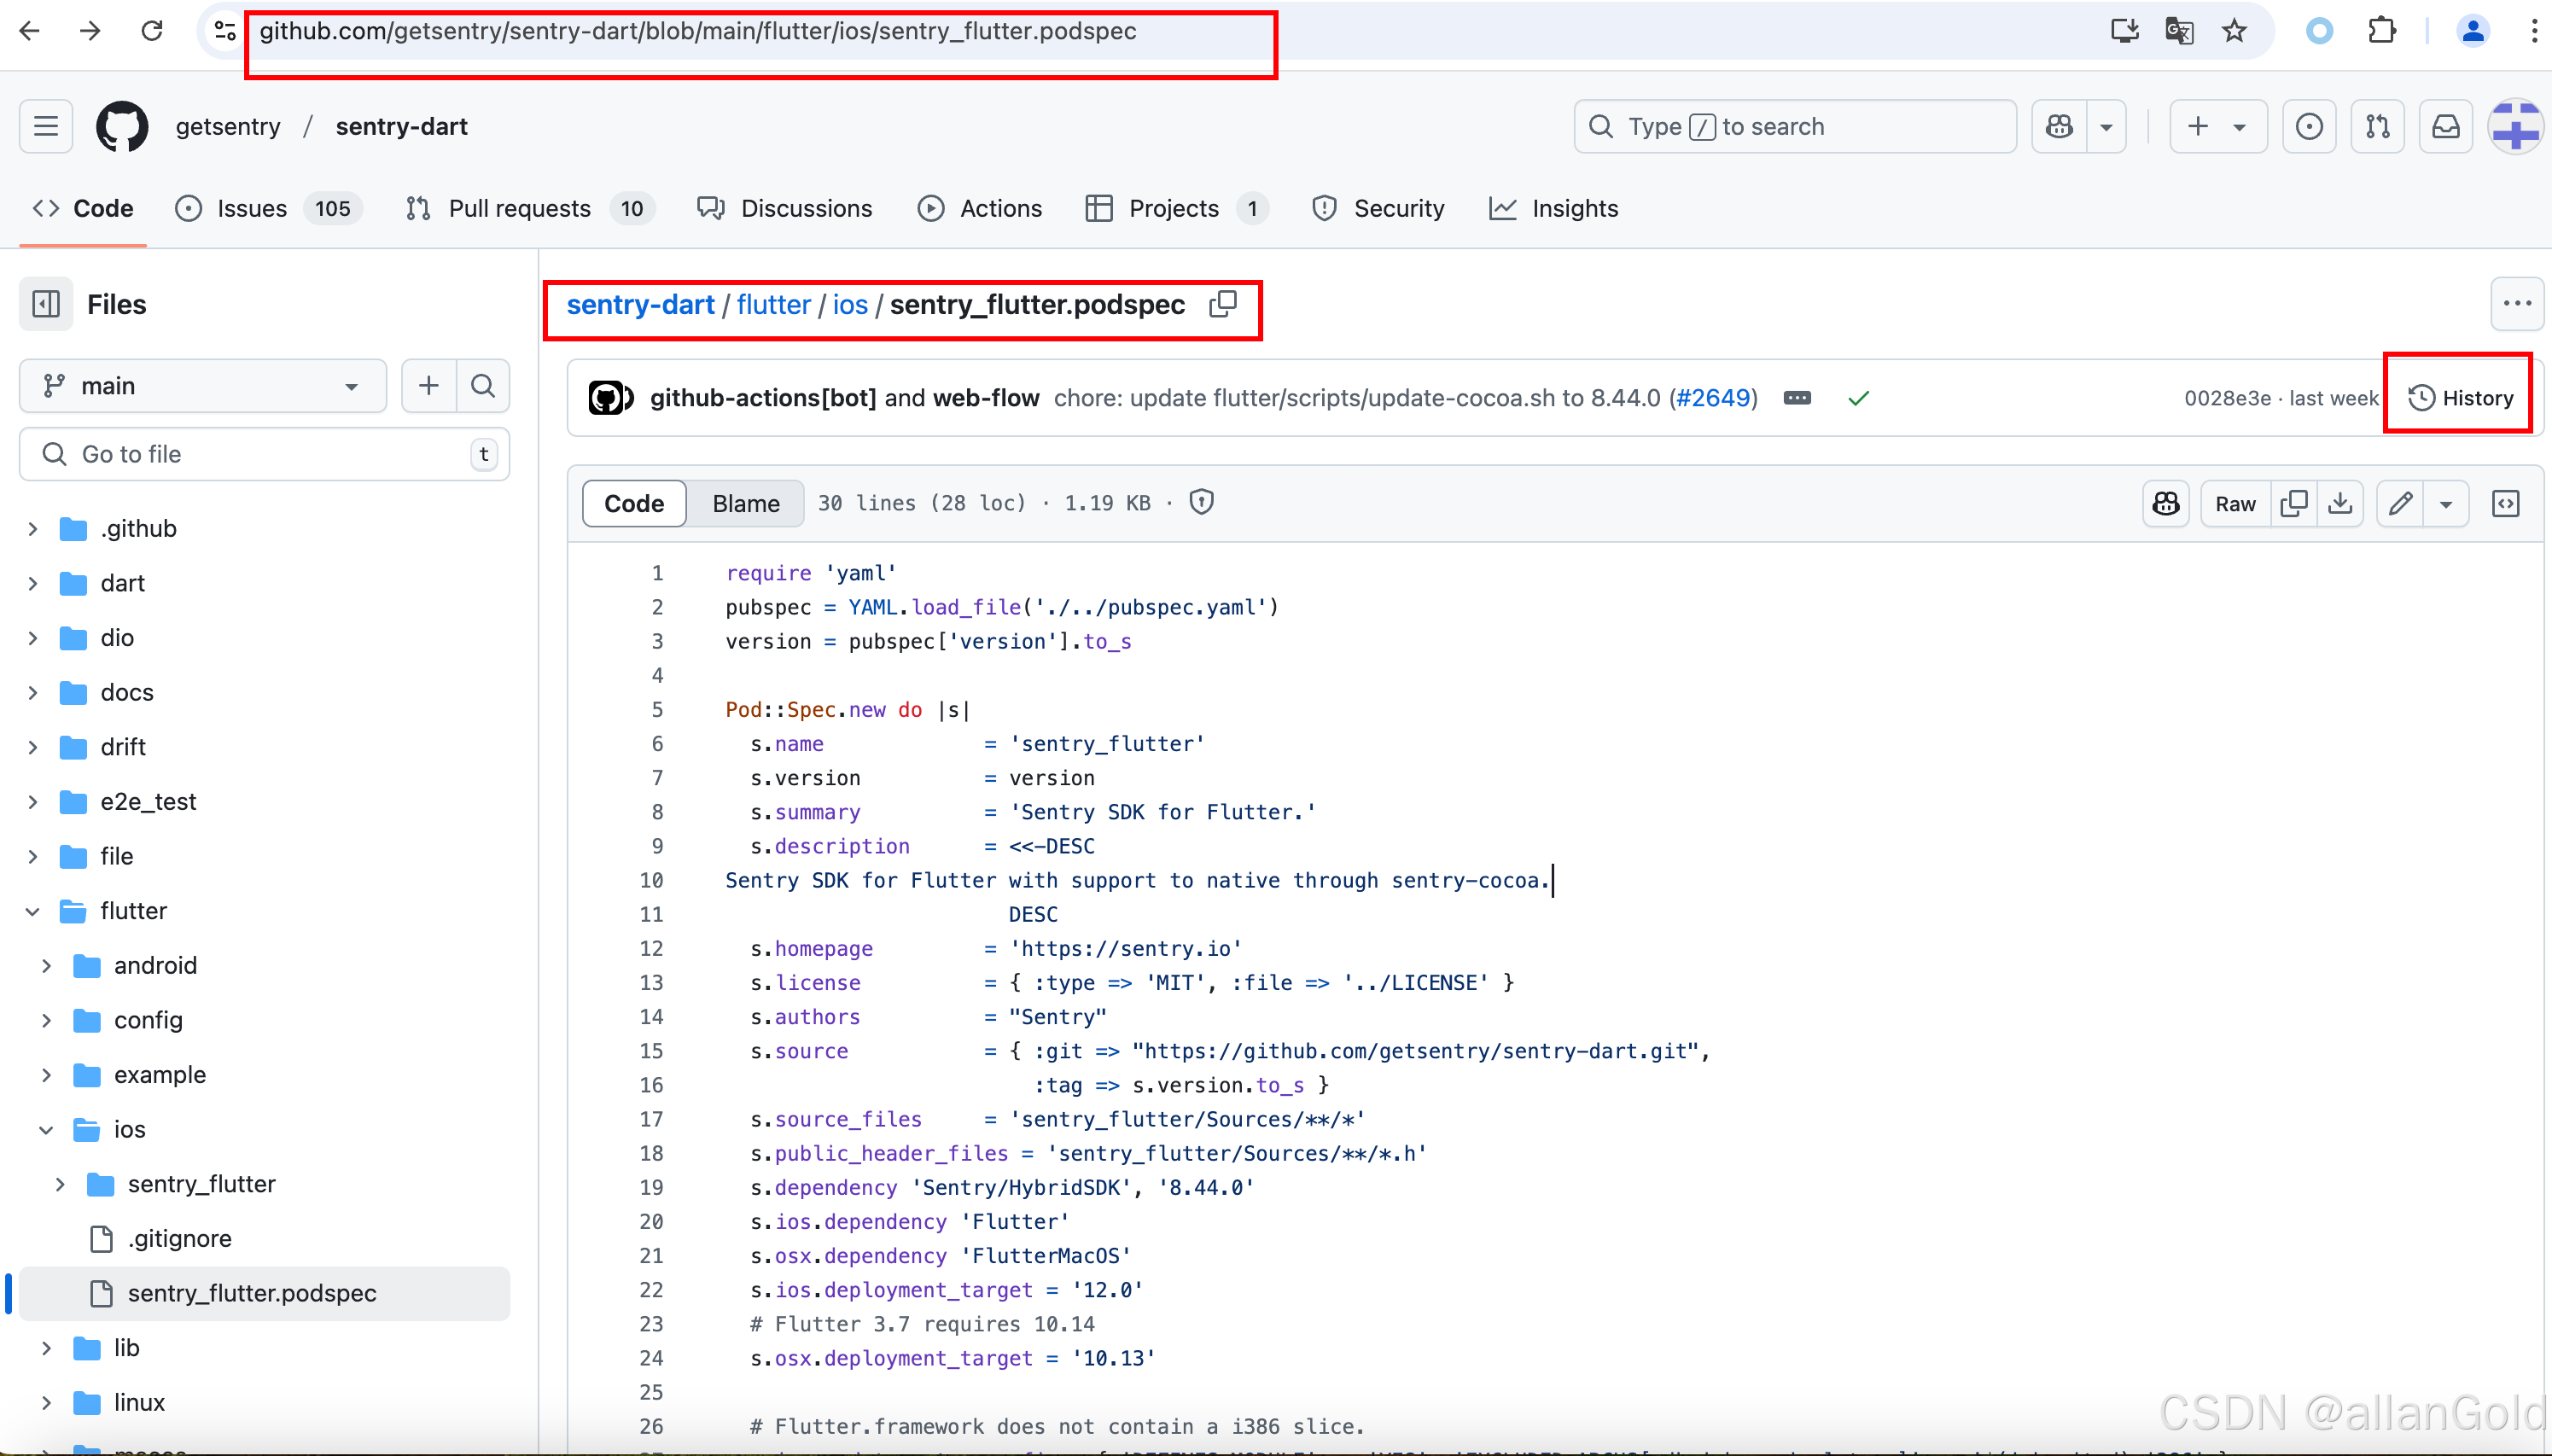2552x1456 pixels.
Task: Open the edit options dropdown arrow
Action: pyautogui.click(x=2445, y=503)
